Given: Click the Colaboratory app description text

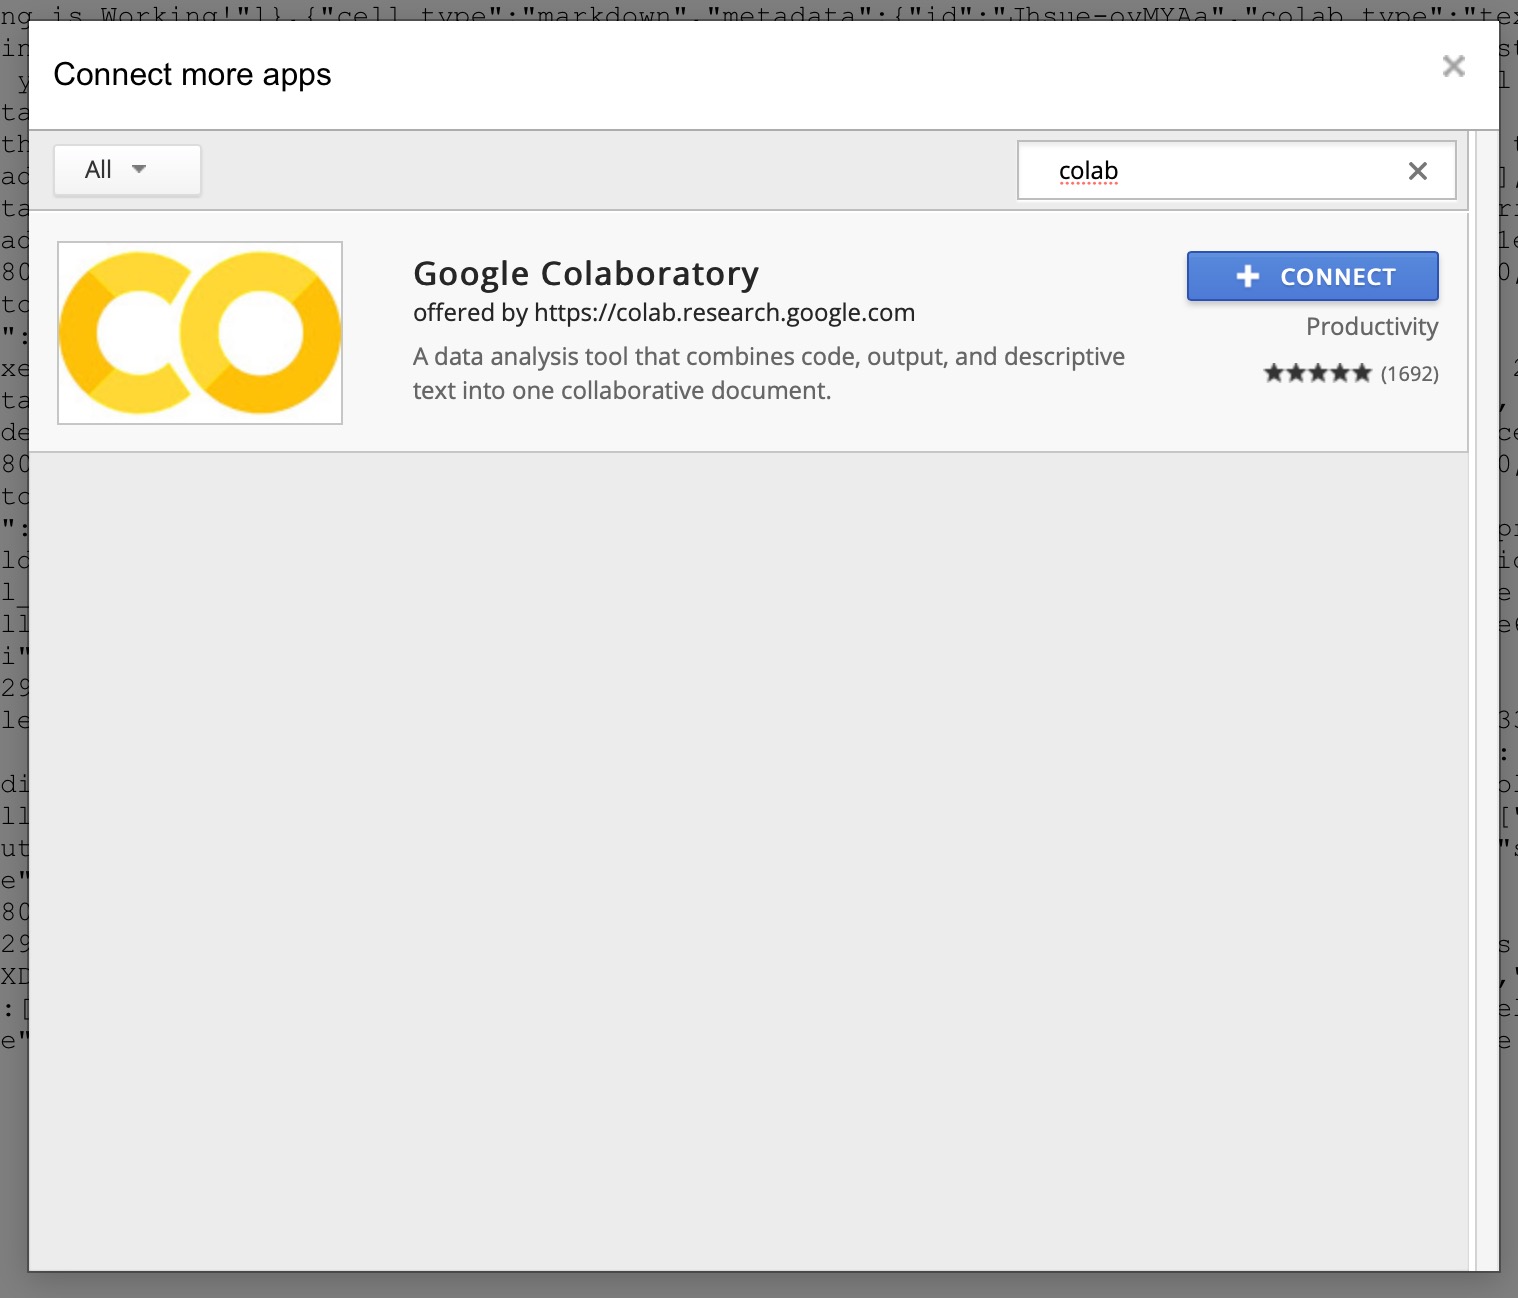Looking at the screenshot, I should [769, 374].
